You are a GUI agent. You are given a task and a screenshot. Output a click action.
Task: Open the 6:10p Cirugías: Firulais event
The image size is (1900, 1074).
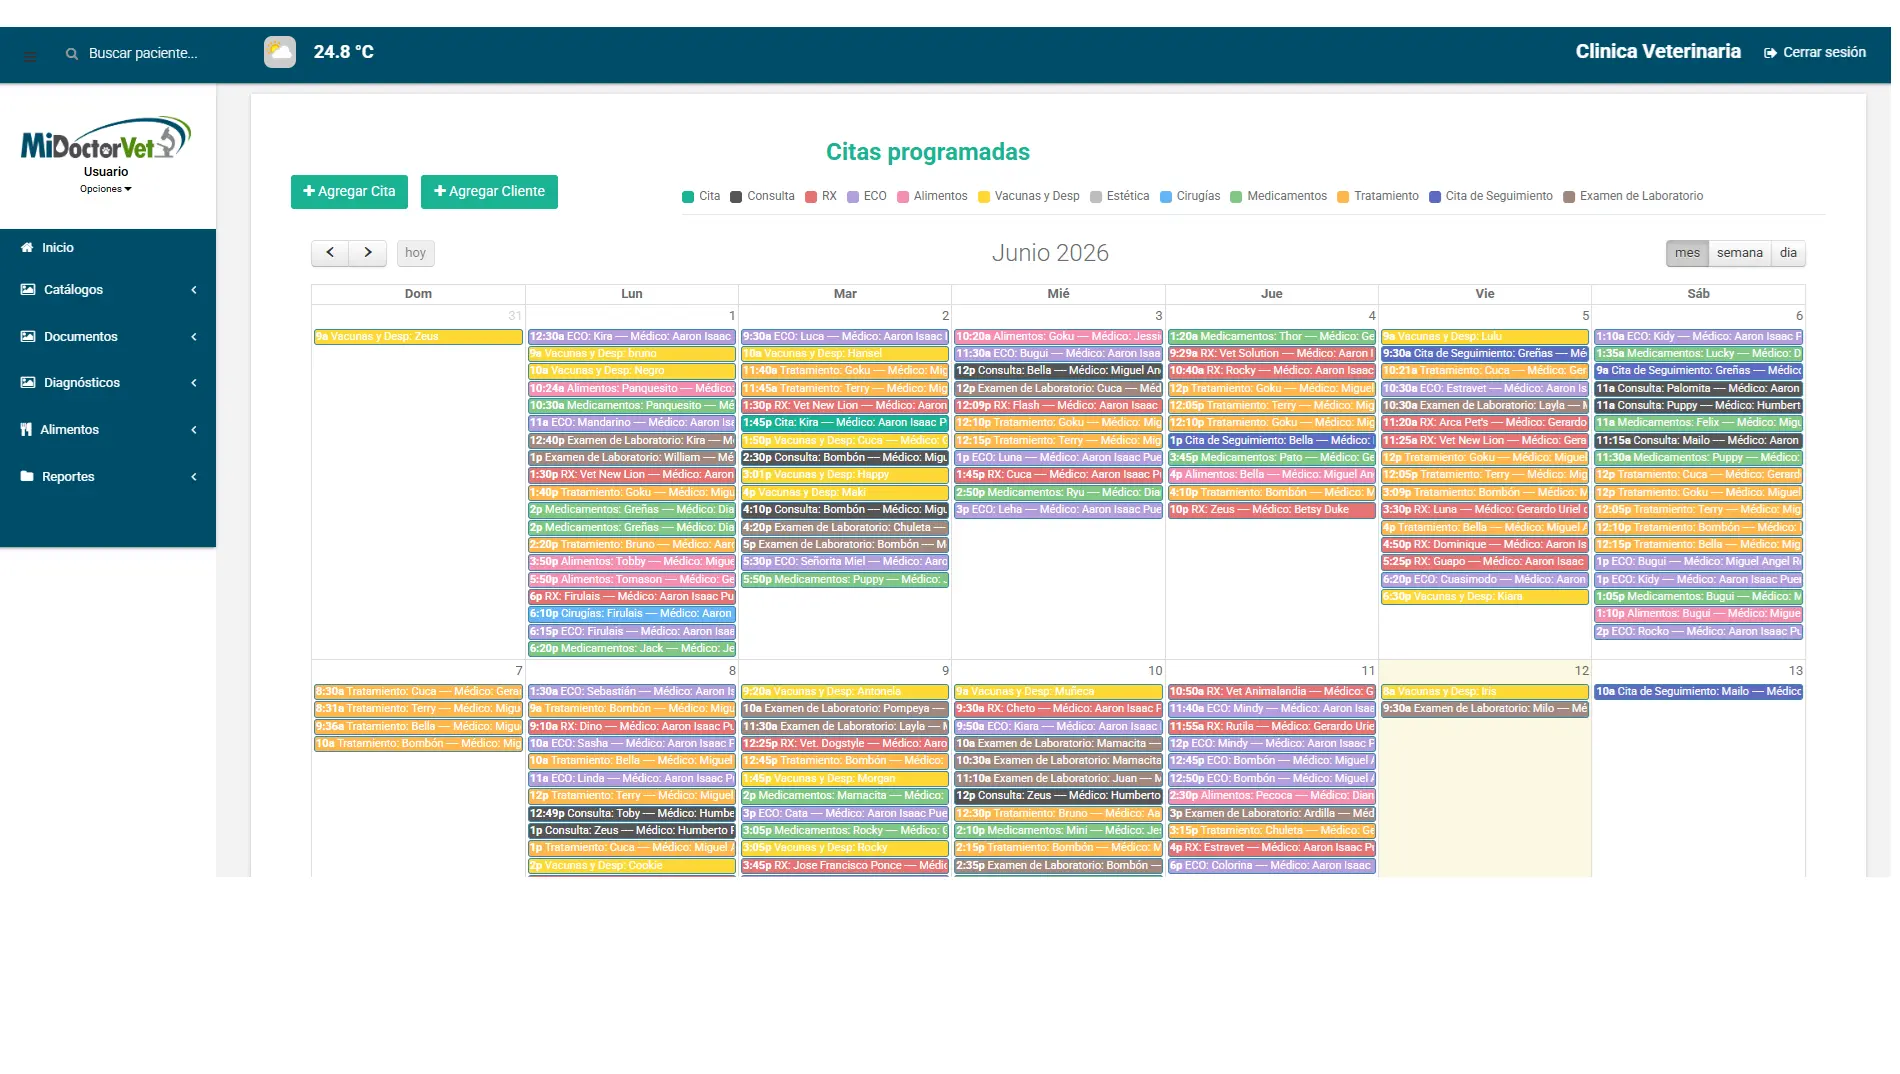[x=632, y=614]
